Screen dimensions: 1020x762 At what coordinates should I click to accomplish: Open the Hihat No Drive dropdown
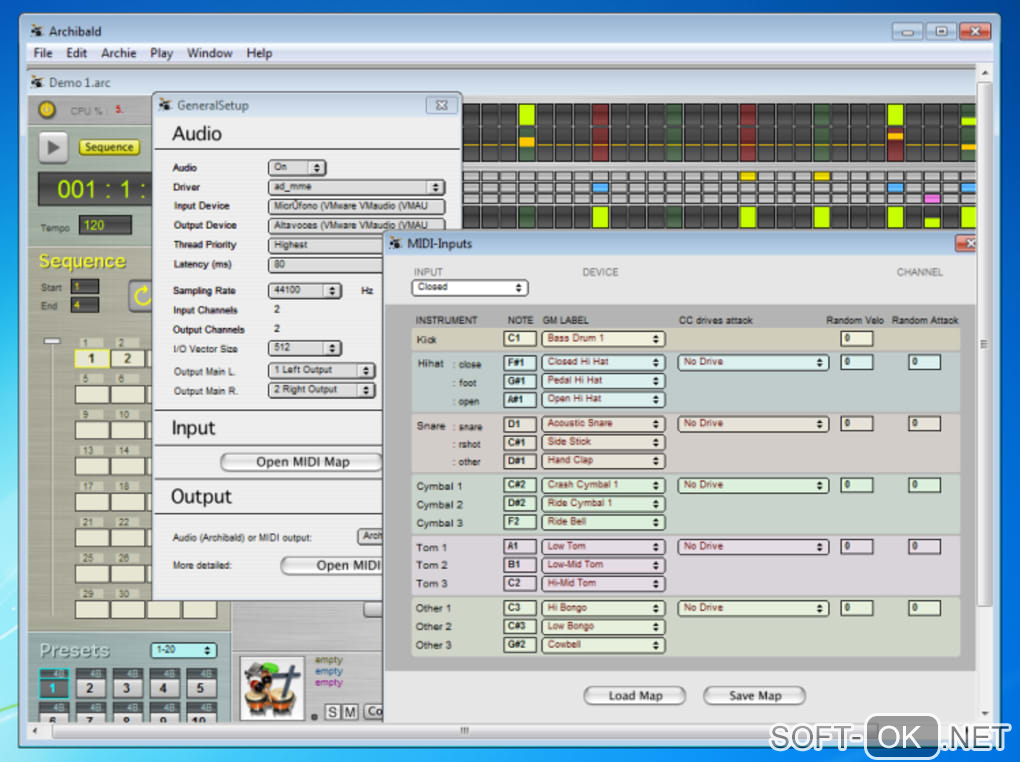point(753,362)
